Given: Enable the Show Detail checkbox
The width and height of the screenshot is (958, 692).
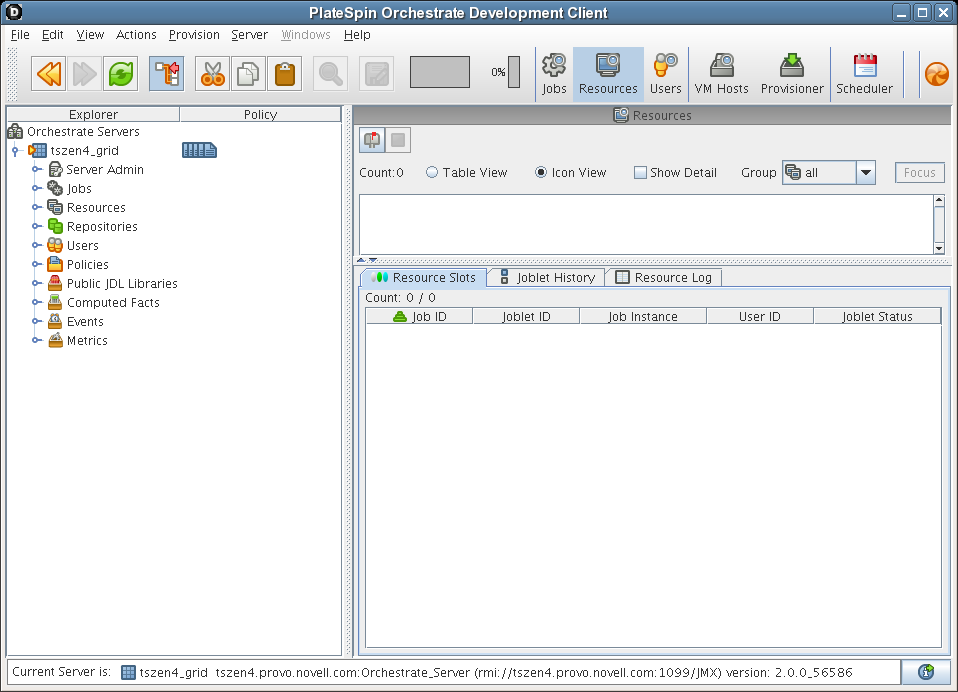Looking at the screenshot, I should click(640, 172).
